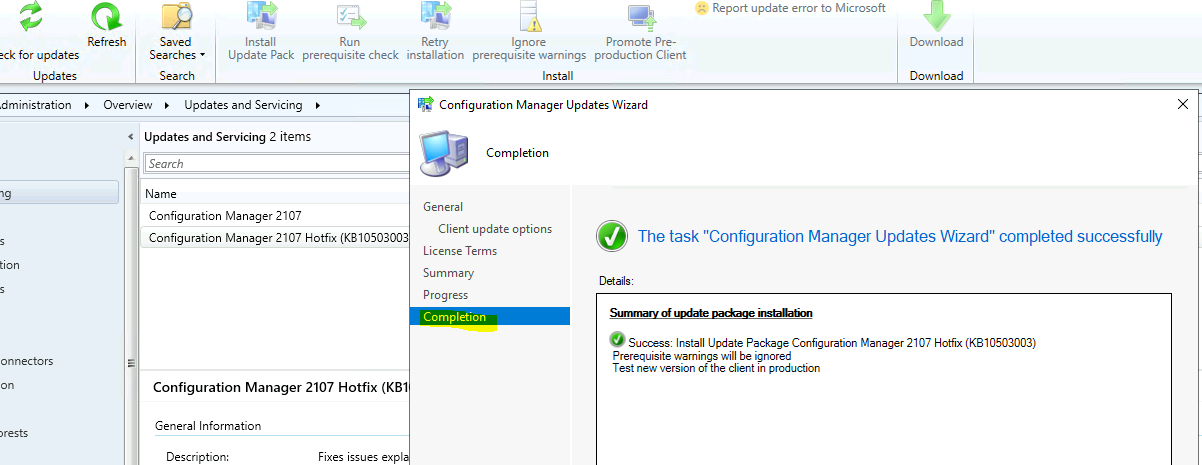Click the Success Install Update Package line
This screenshot has width=1202, height=465.
832,342
